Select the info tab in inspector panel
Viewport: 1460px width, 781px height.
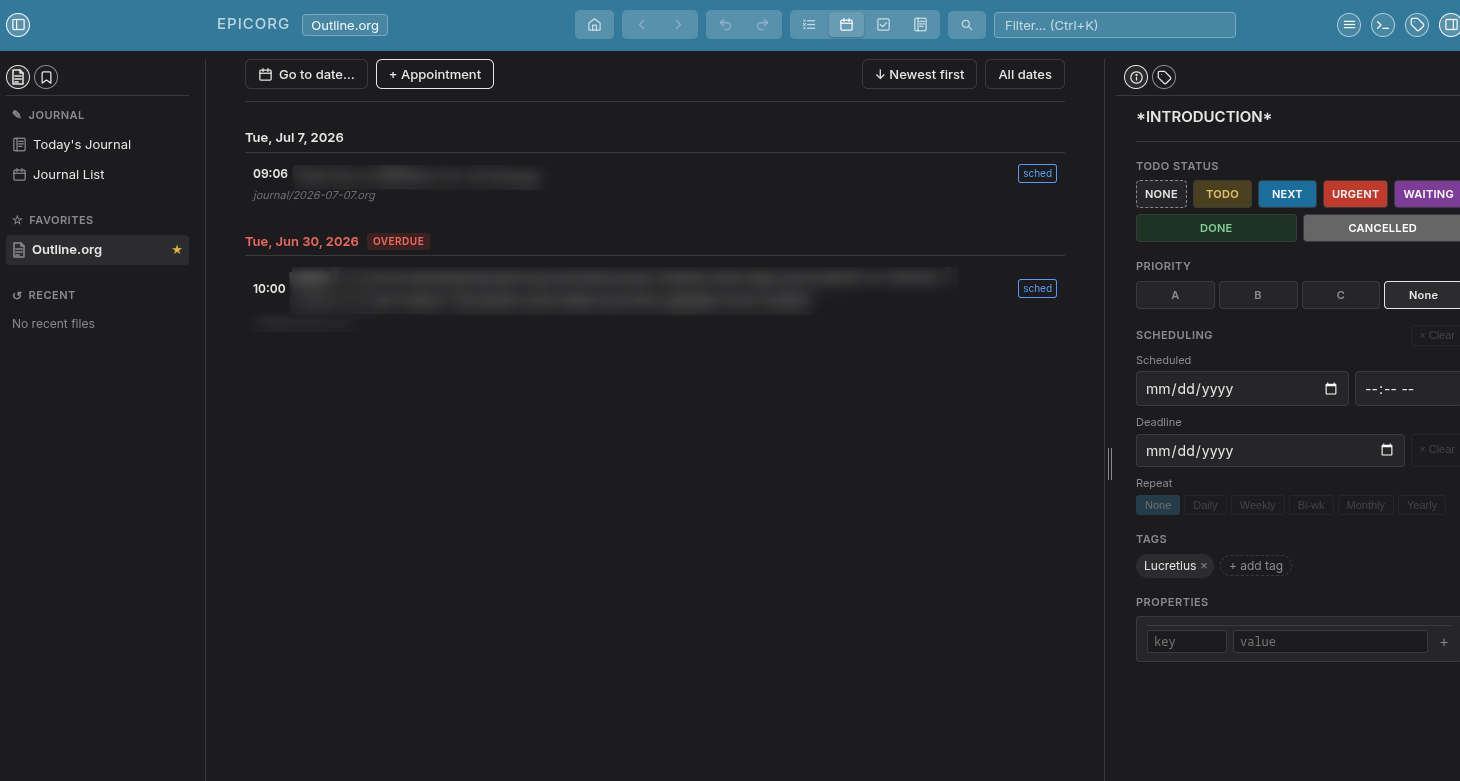coord(1136,77)
